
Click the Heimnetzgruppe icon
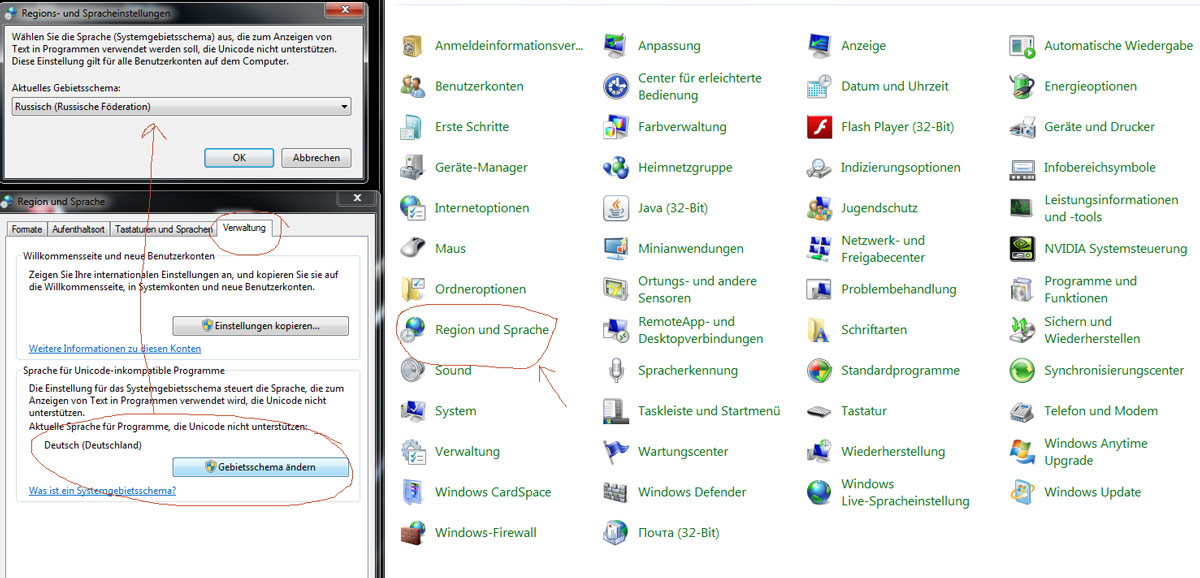[x=616, y=168]
